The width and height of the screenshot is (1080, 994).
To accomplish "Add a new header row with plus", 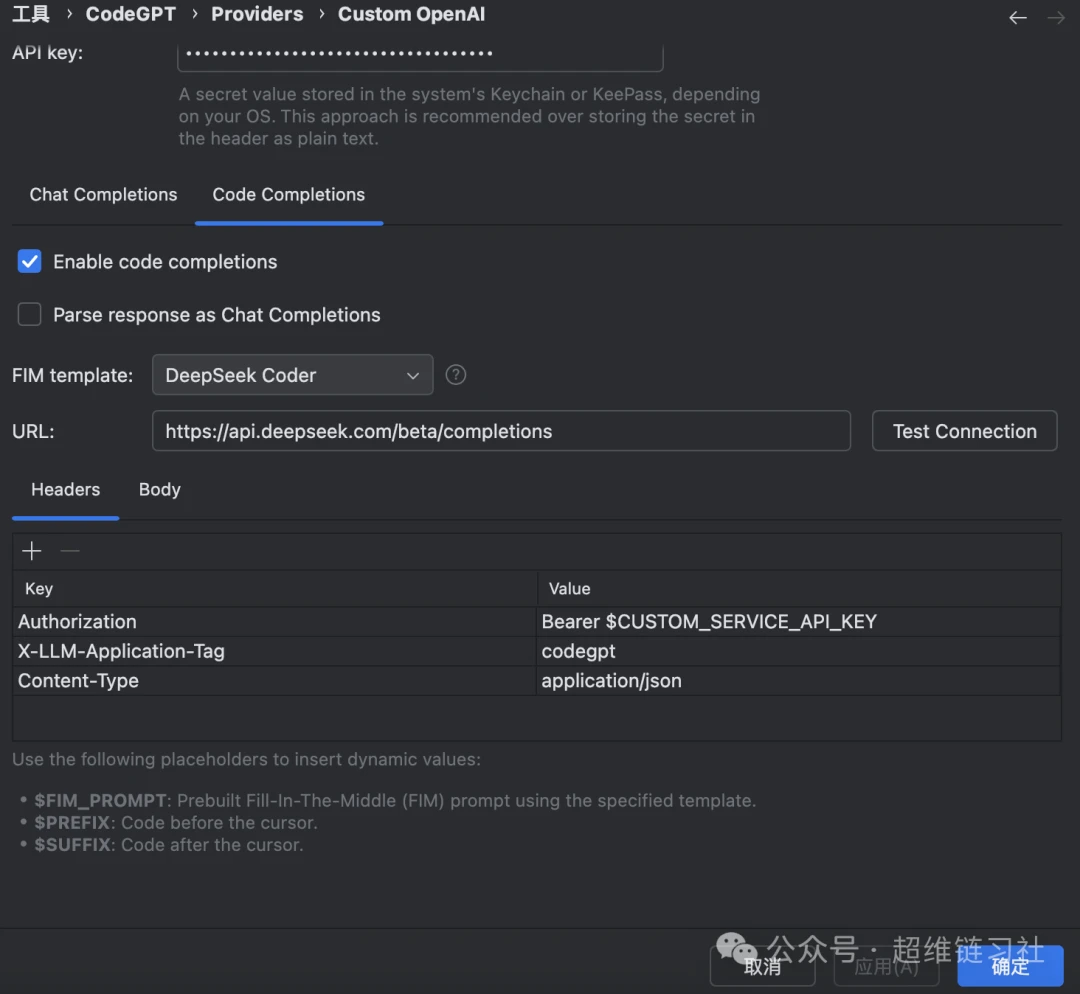I will pyautogui.click(x=32, y=551).
